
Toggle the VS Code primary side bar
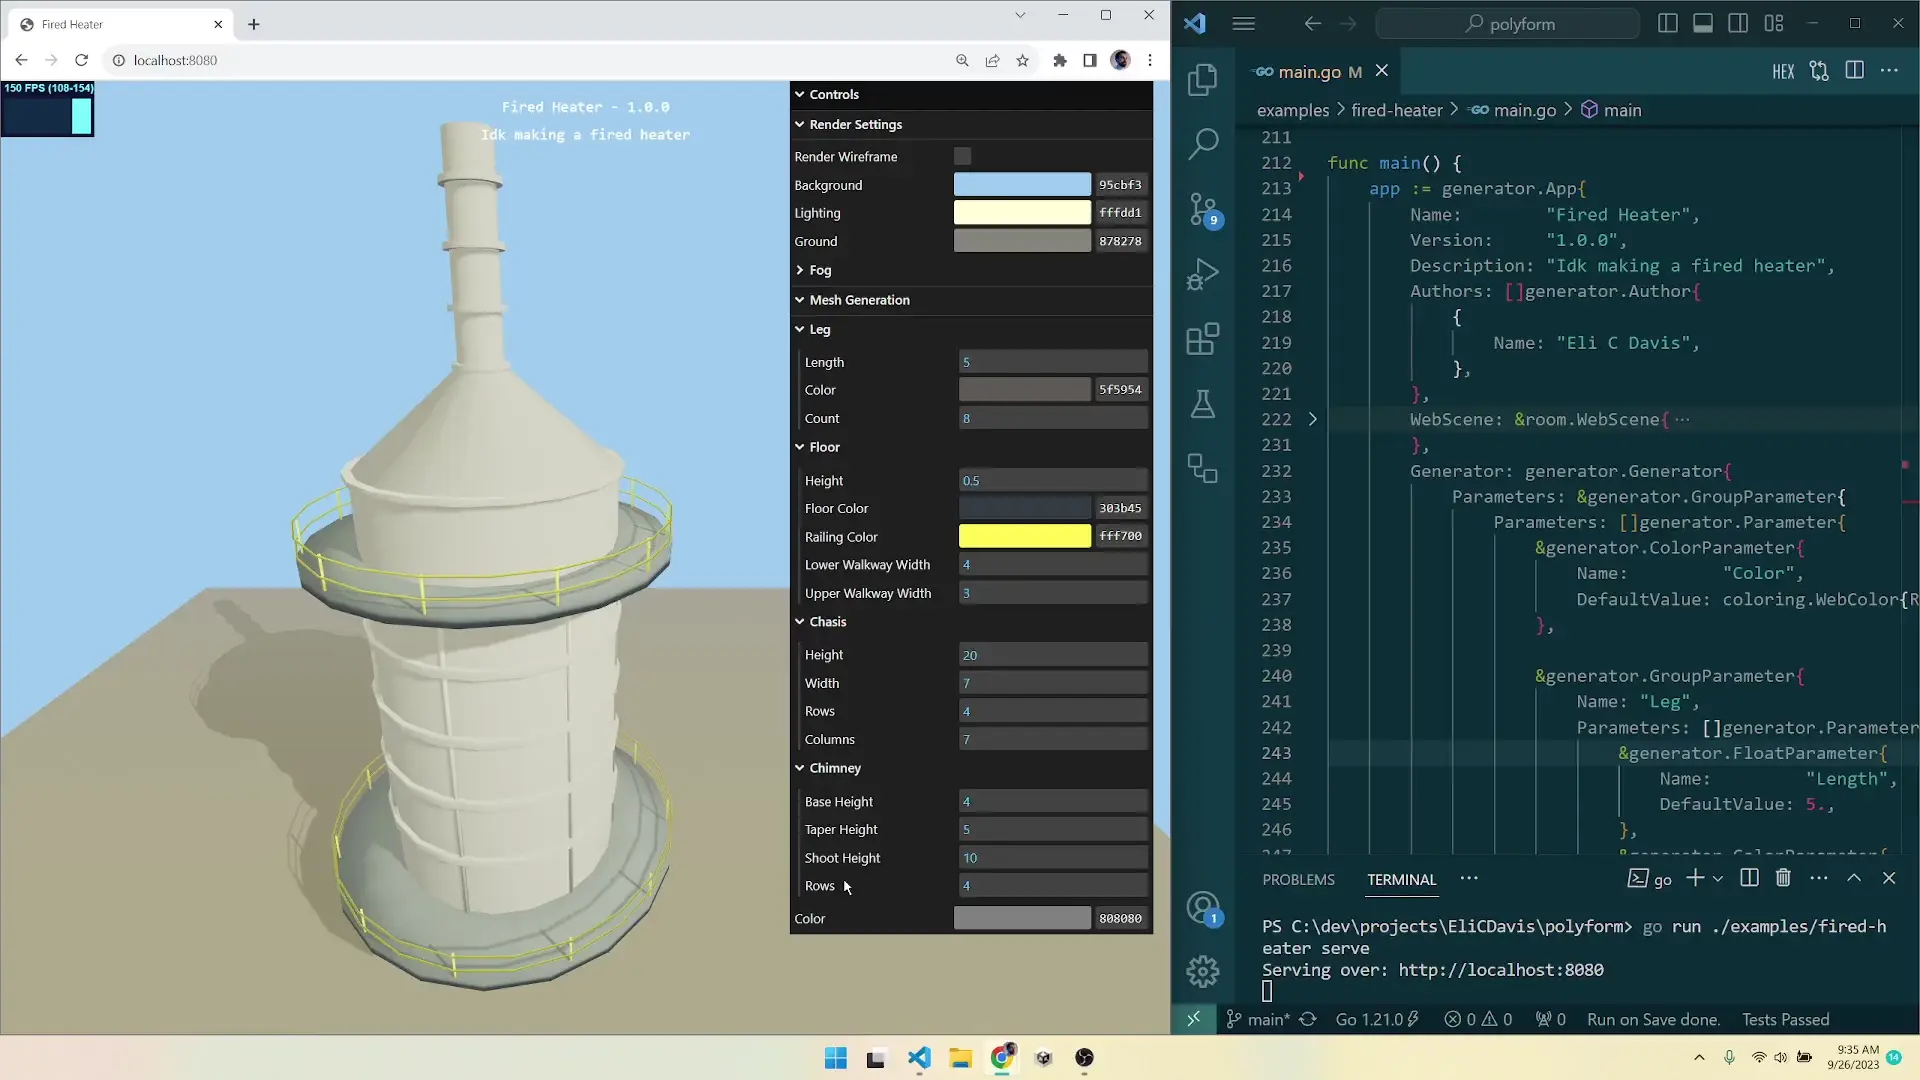(1667, 23)
